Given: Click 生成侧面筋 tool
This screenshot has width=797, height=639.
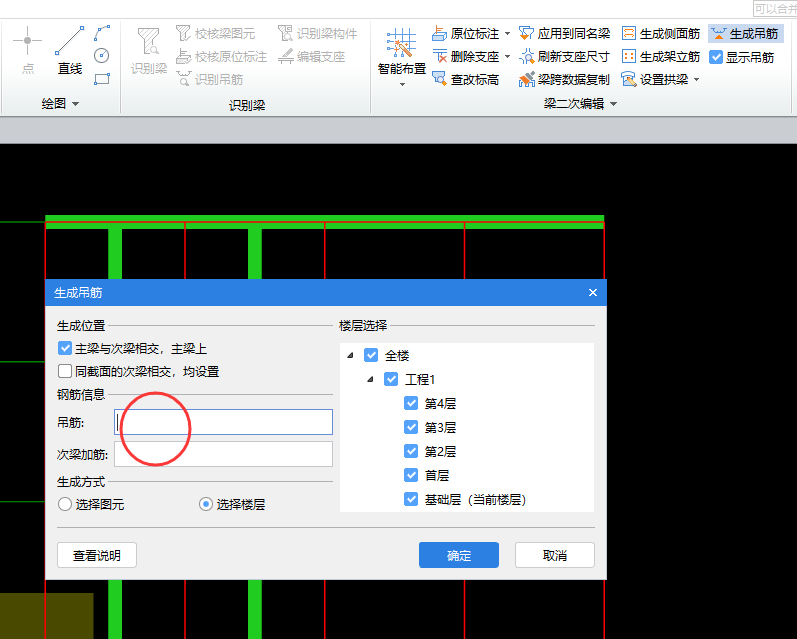Looking at the screenshot, I should [x=661, y=34].
